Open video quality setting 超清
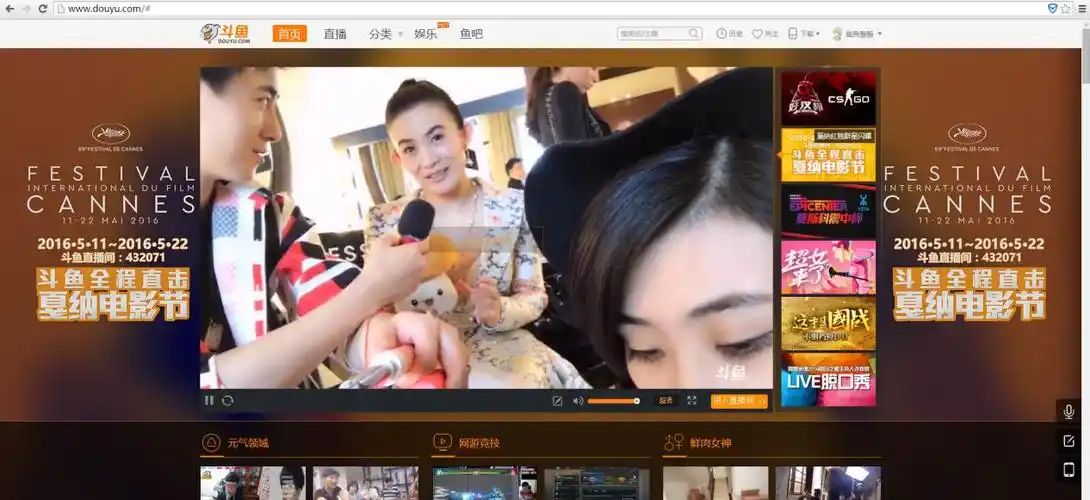 tap(666, 401)
